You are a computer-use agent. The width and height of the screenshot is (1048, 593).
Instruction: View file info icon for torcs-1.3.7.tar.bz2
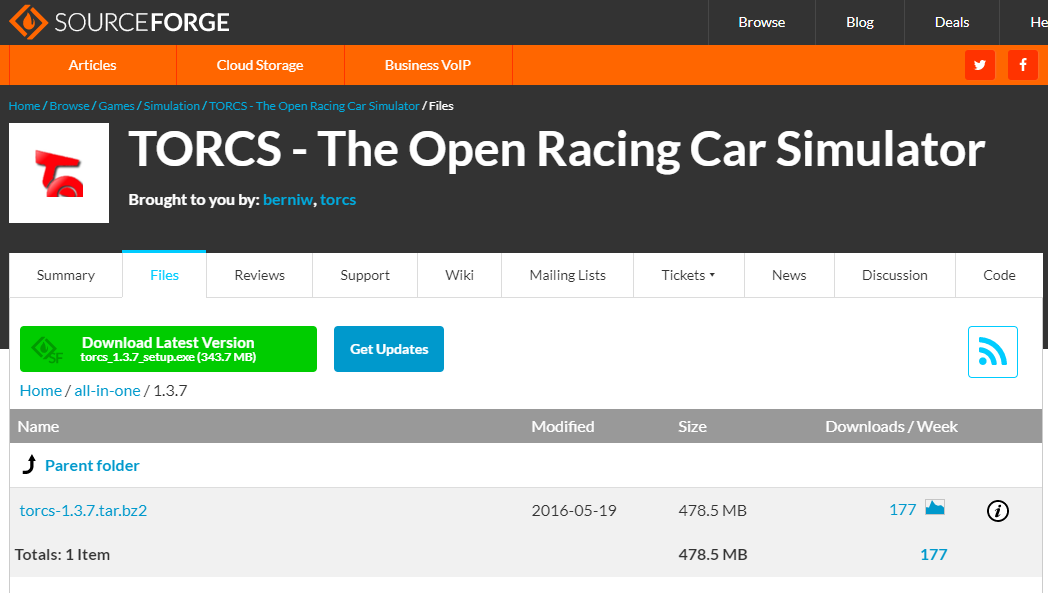coord(997,511)
